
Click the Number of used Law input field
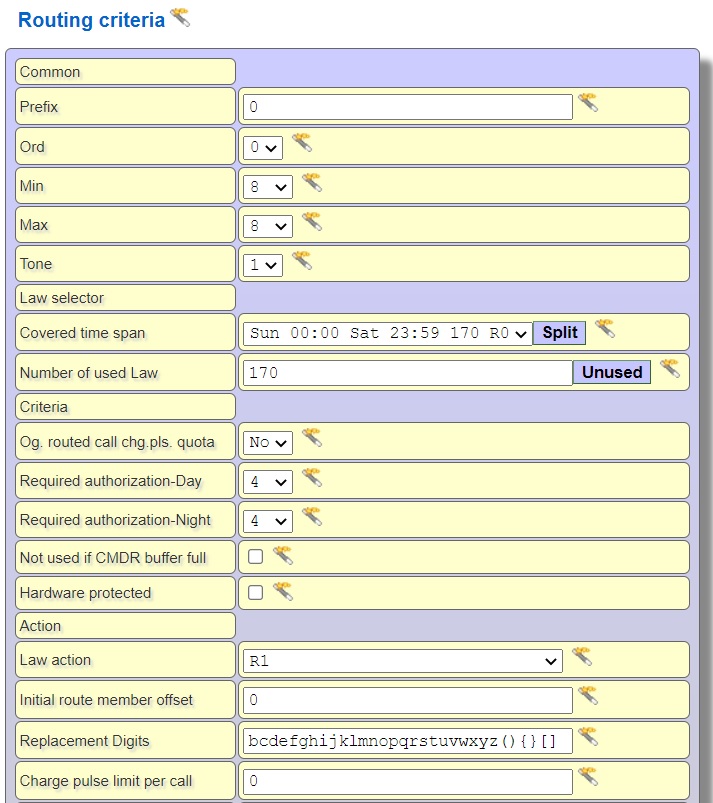(x=407, y=373)
